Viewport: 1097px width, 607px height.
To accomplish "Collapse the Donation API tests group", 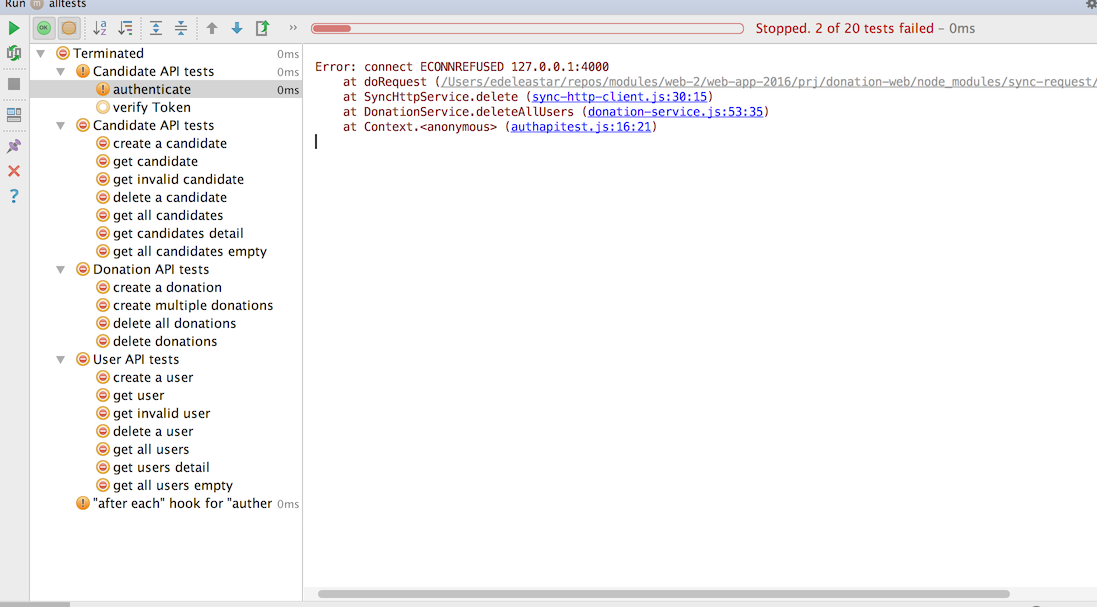I will (60, 269).
